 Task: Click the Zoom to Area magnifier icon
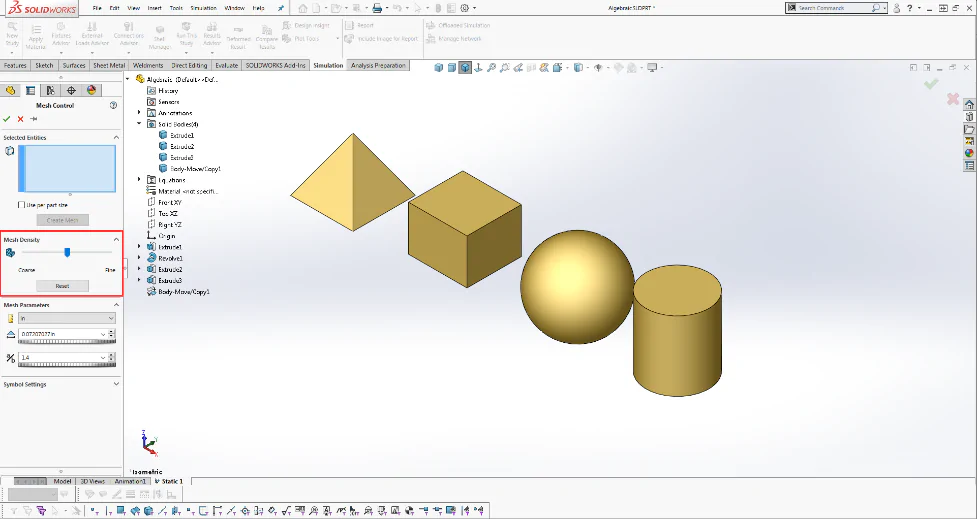(505, 67)
